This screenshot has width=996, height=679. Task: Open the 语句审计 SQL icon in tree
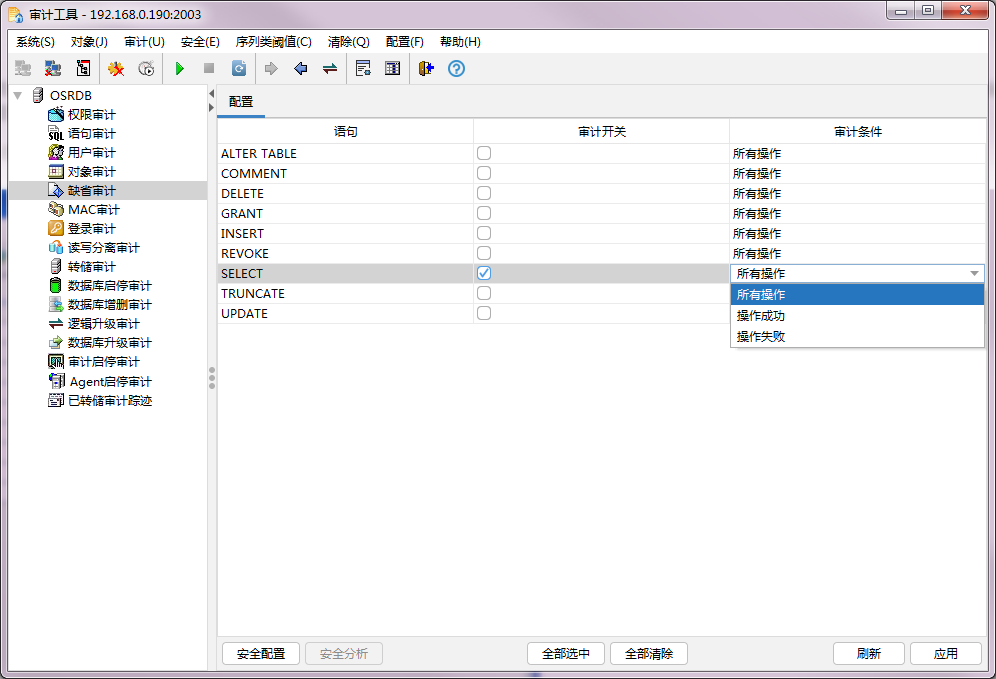coord(56,134)
